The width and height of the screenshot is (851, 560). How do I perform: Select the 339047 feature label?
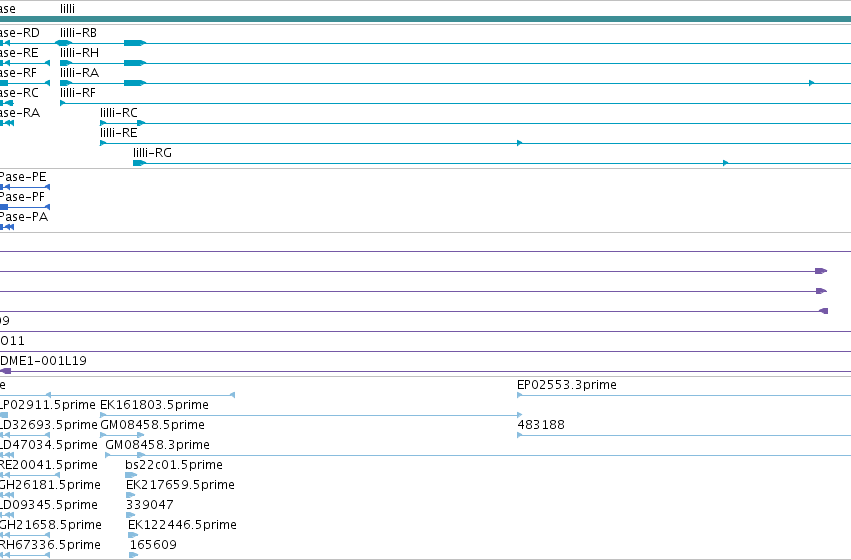point(150,505)
